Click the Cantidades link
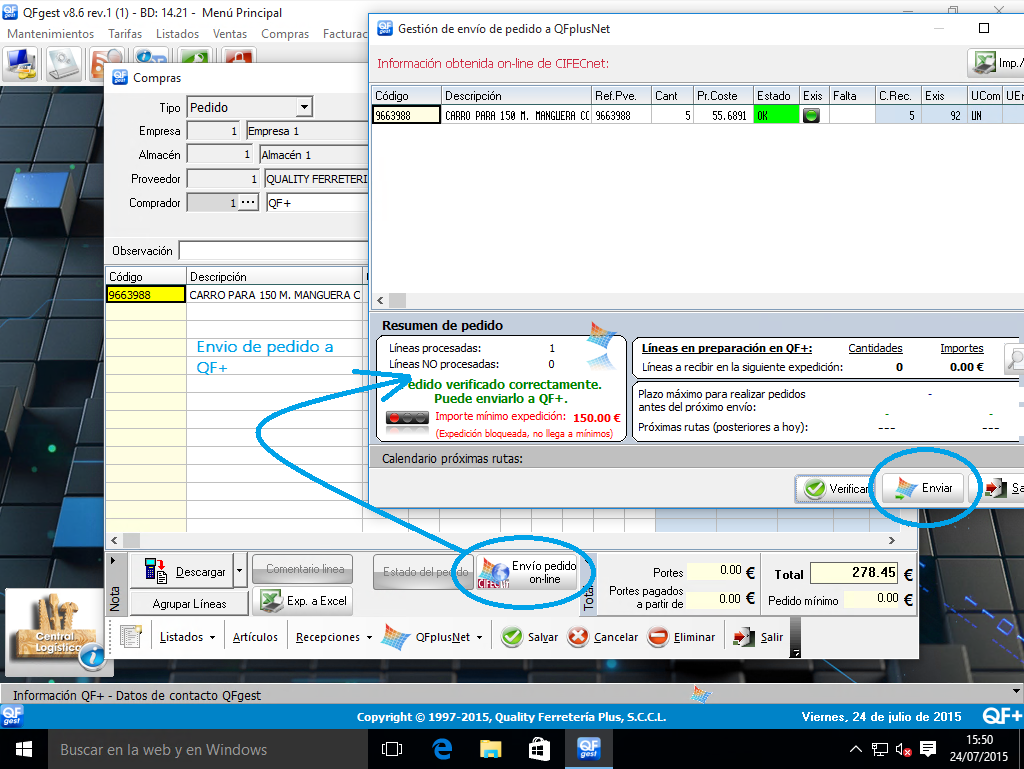The width and height of the screenshot is (1024, 769). [x=875, y=348]
